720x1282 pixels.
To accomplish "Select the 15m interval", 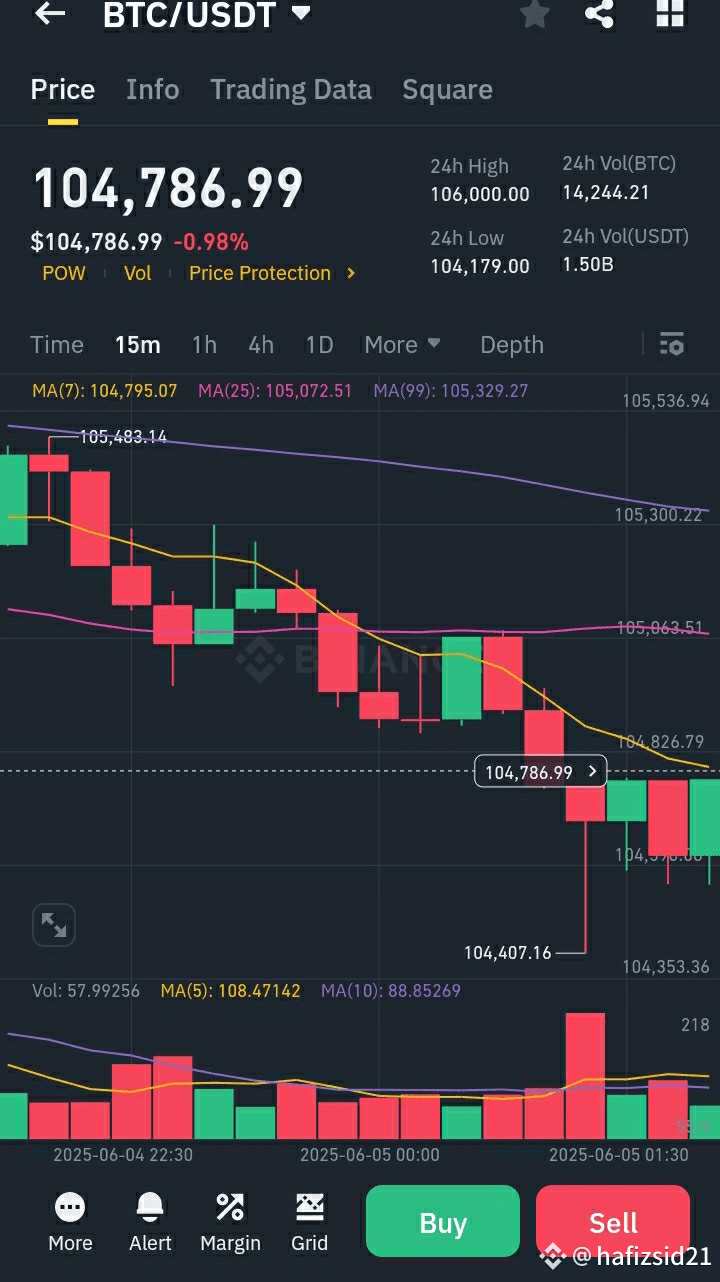I will 138,345.
